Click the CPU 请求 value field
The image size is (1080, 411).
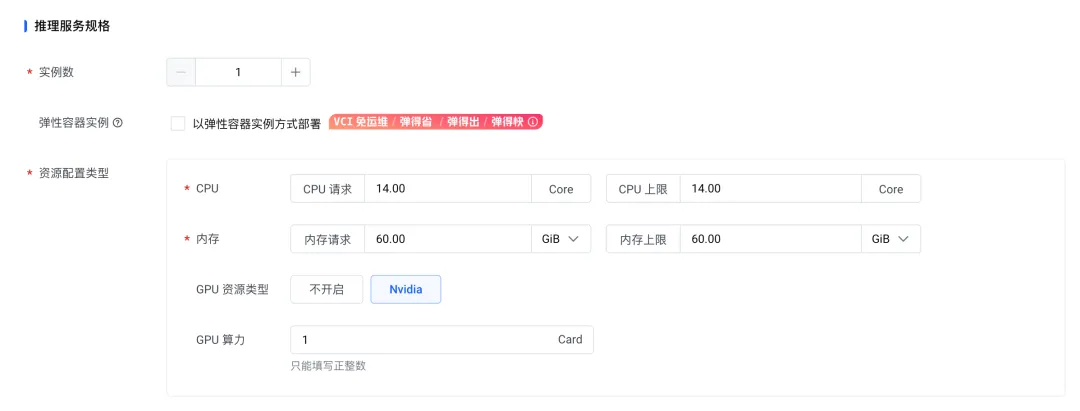point(447,189)
